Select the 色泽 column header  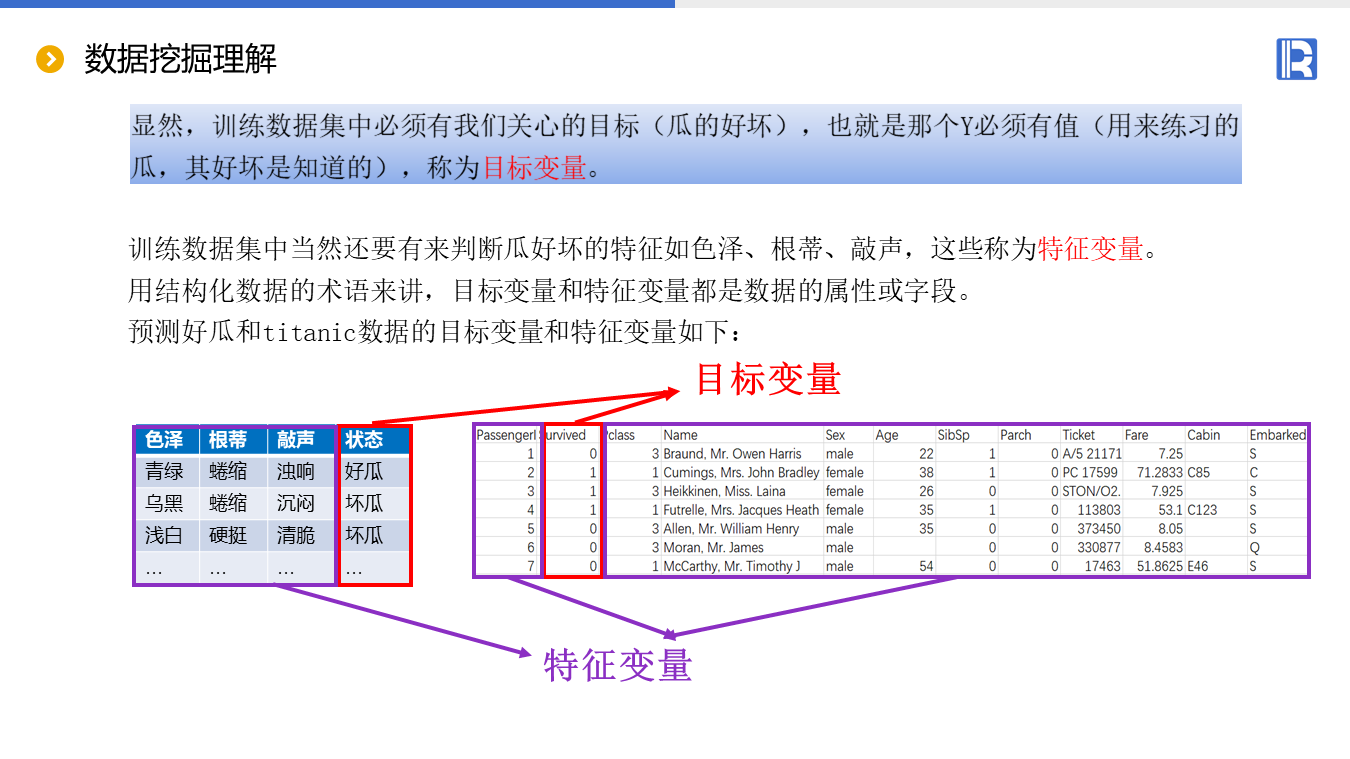pos(164,439)
